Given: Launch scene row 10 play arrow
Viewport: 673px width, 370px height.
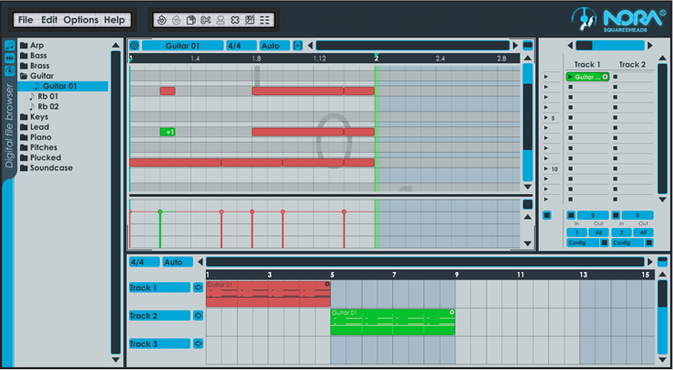Looking at the screenshot, I should pyautogui.click(x=546, y=169).
